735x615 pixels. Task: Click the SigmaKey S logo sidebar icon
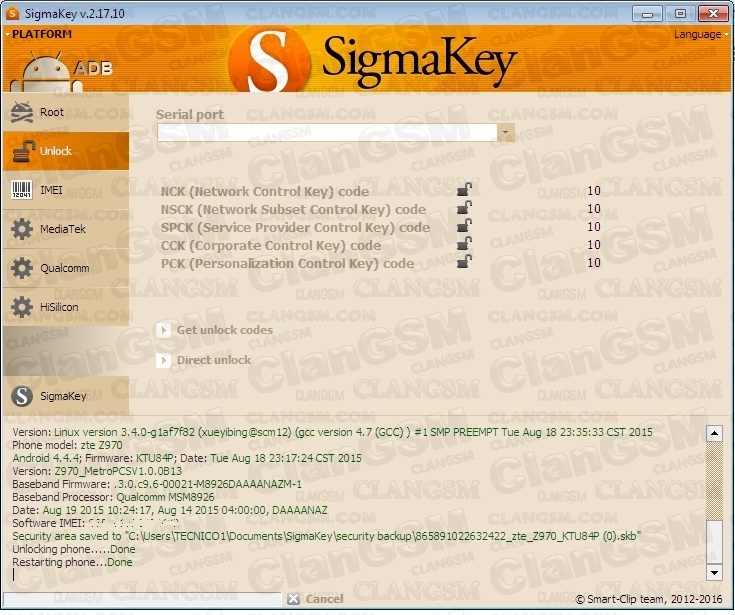click(22, 396)
